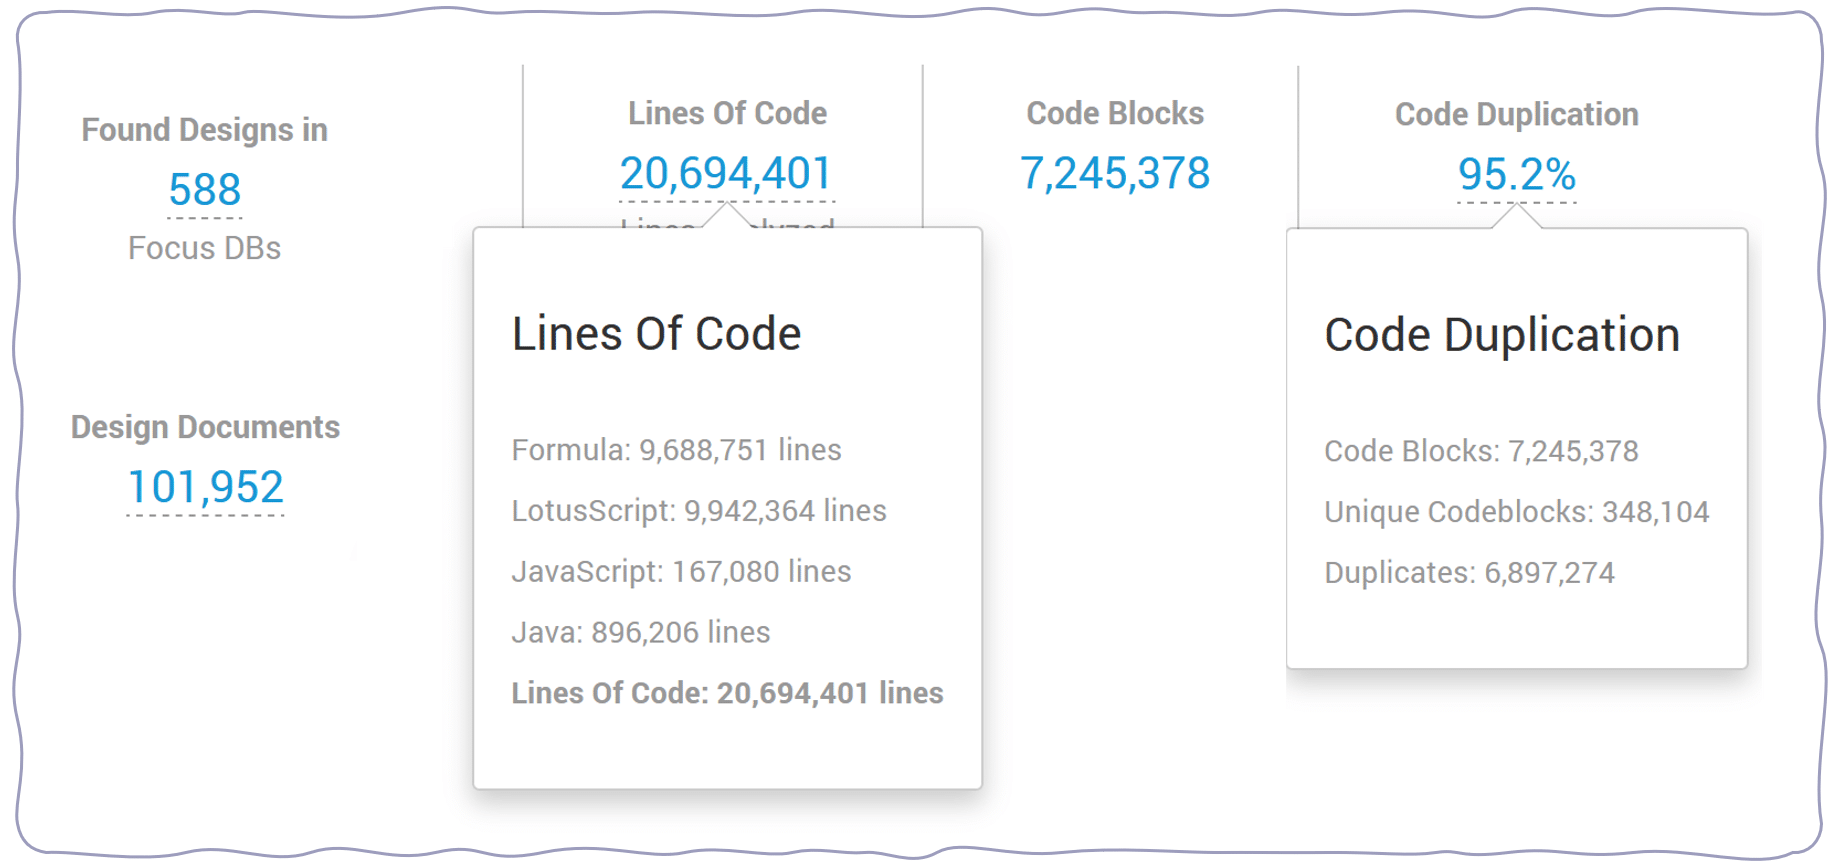Screen dimensions: 1842x865
Task: Click the Found Designs in heading
Action: coord(205,130)
